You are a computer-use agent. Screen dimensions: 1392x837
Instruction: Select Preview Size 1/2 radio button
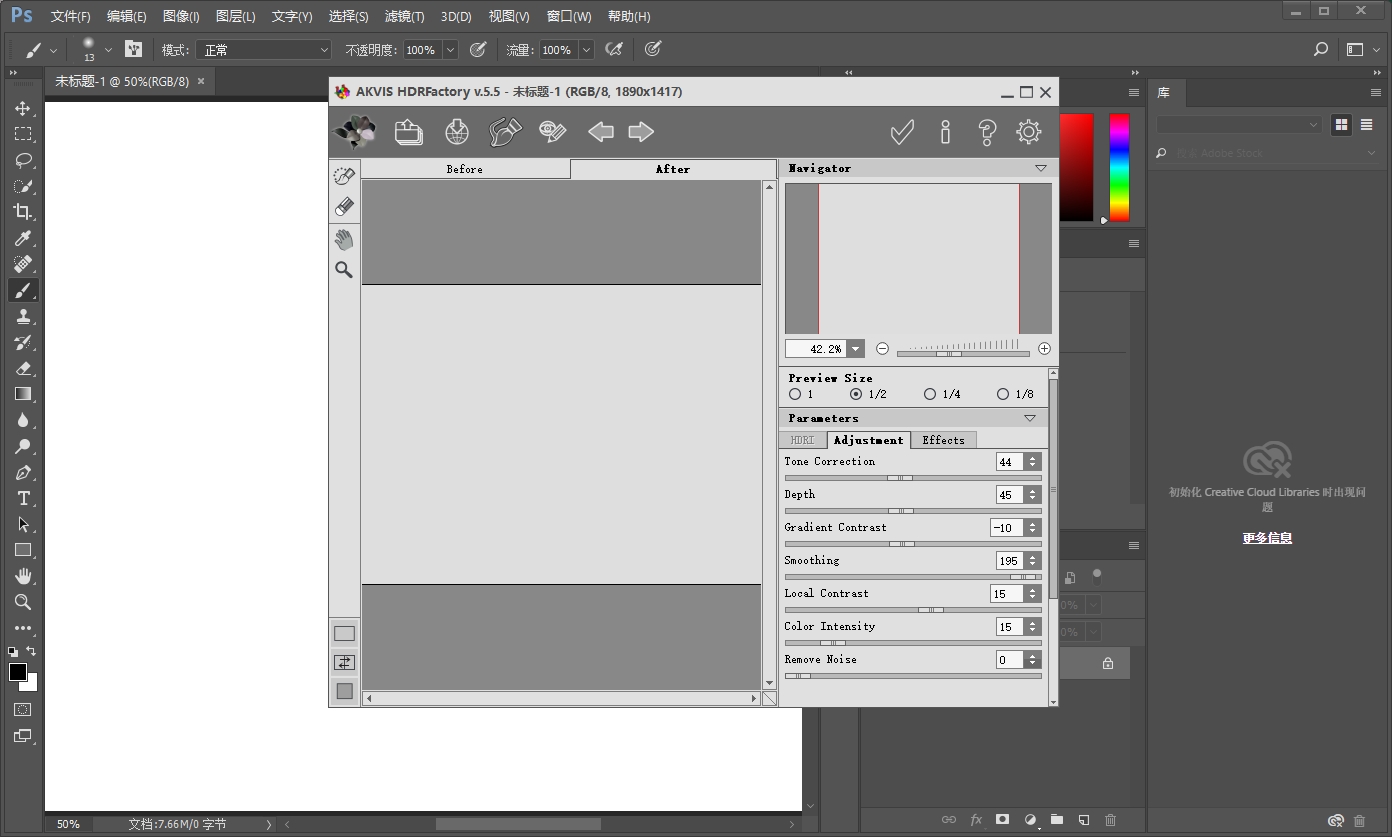click(856, 394)
